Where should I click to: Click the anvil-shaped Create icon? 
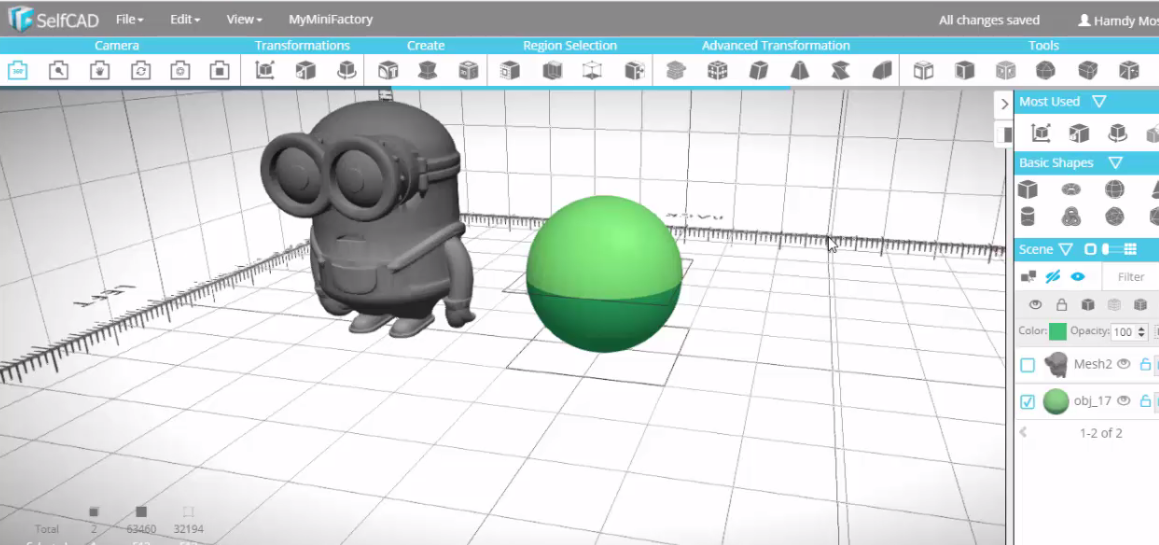click(427, 71)
